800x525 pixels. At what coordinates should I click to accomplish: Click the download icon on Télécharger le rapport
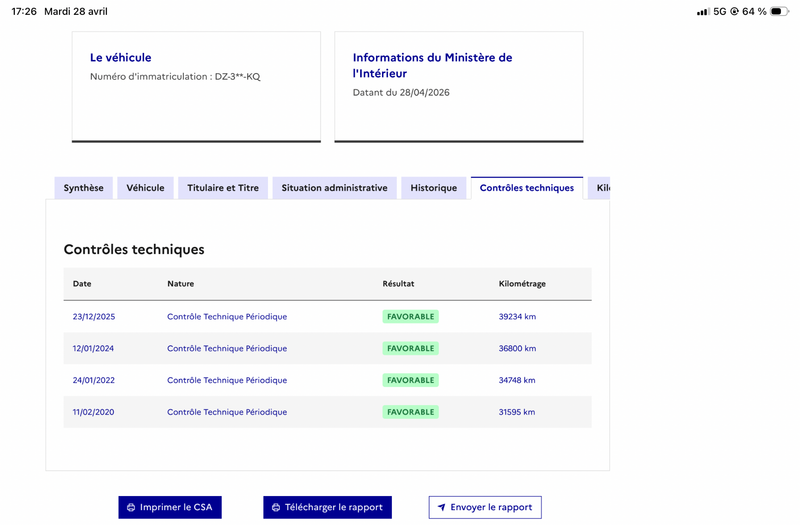pos(275,508)
